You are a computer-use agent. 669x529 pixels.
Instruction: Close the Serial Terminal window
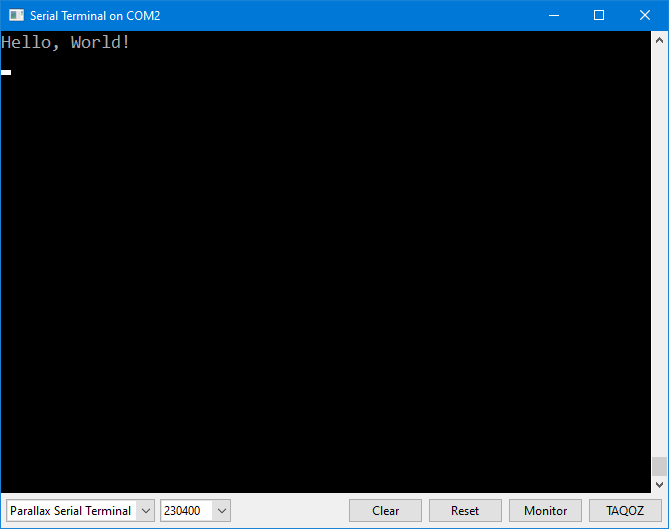[x=645, y=15]
